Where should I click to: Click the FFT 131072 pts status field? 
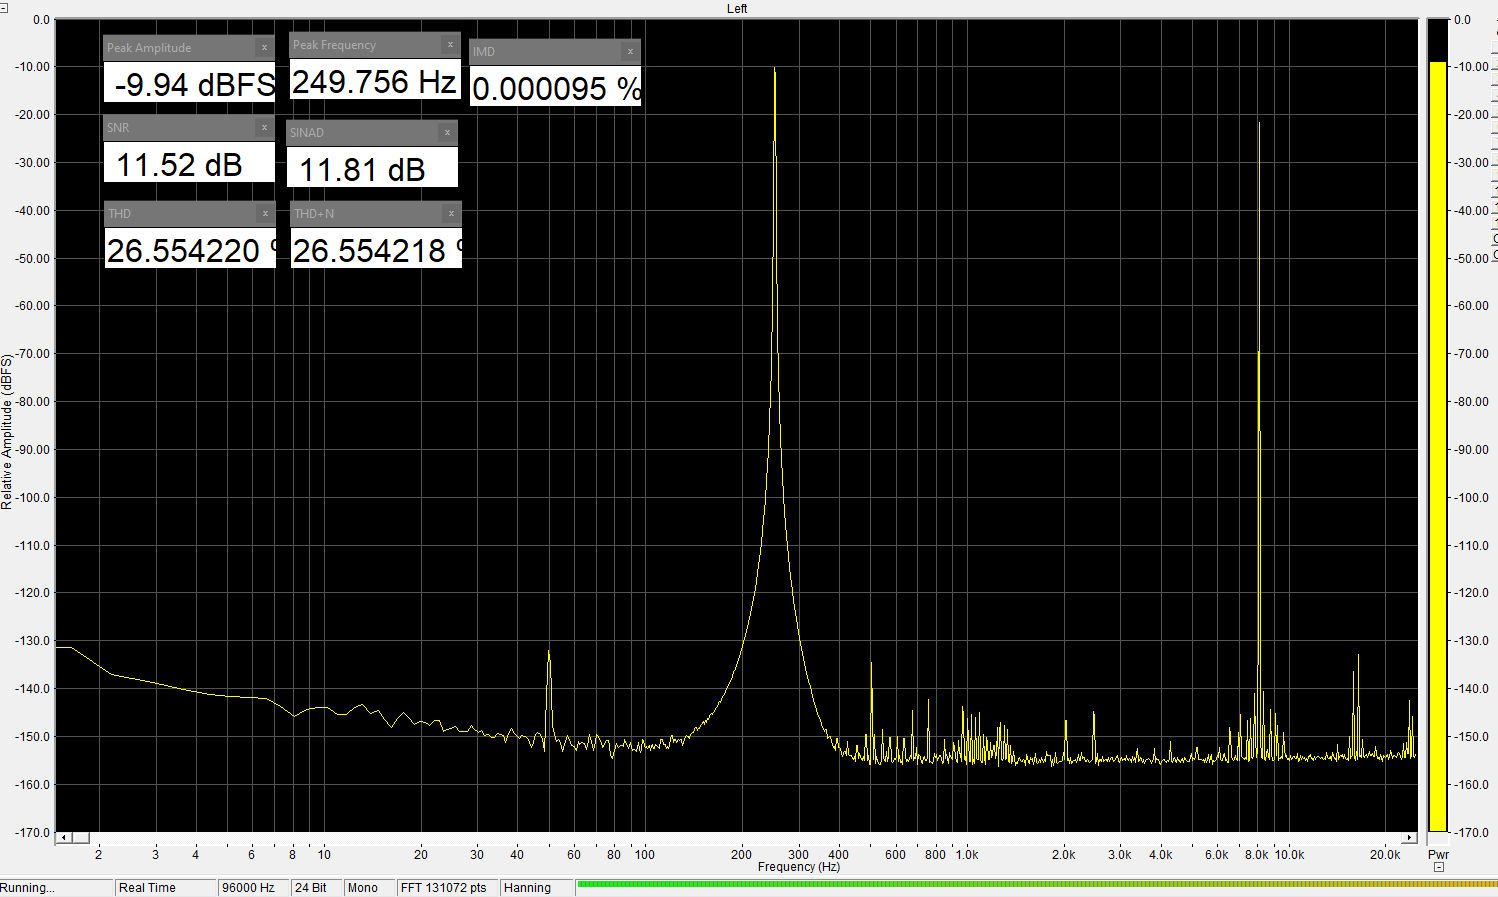point(447,888)
